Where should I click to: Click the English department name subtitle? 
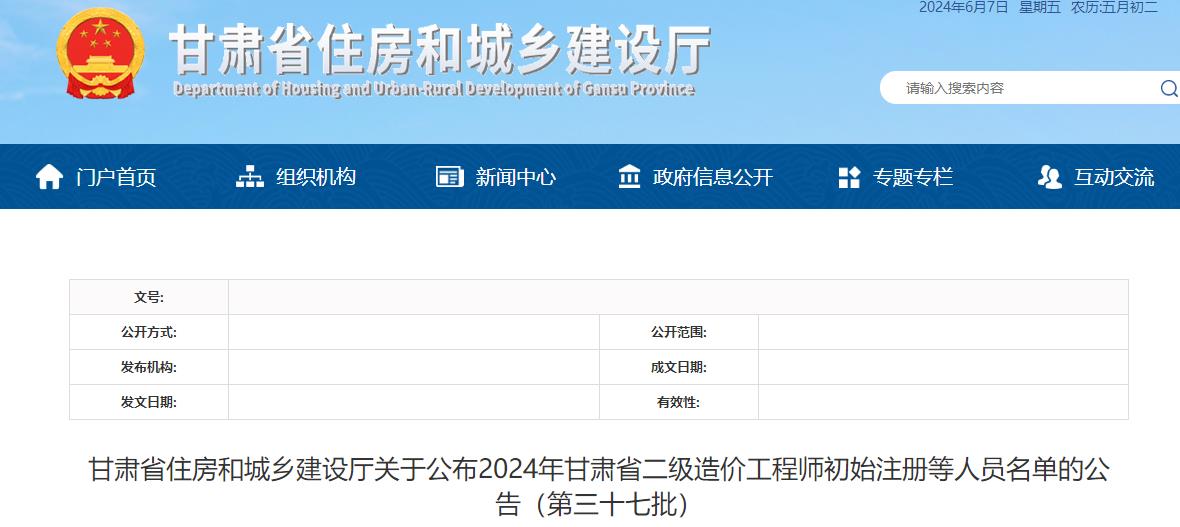pyautogui.click(x=433, y=89)
